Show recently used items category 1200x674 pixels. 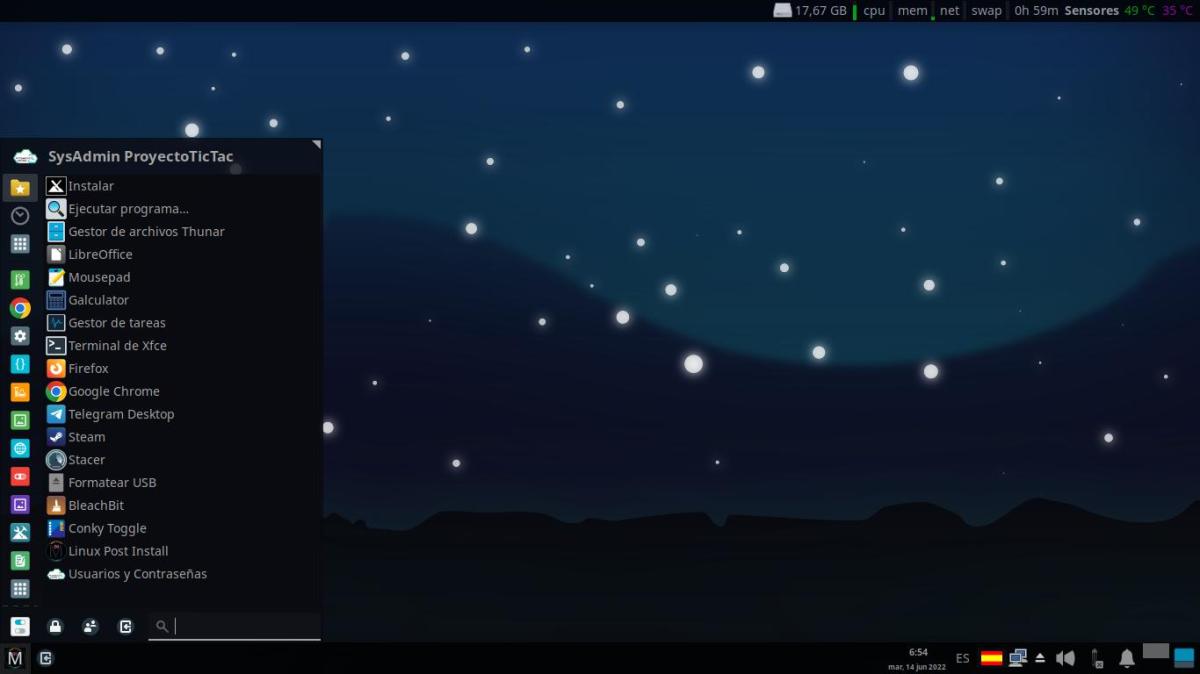[20, 215]
